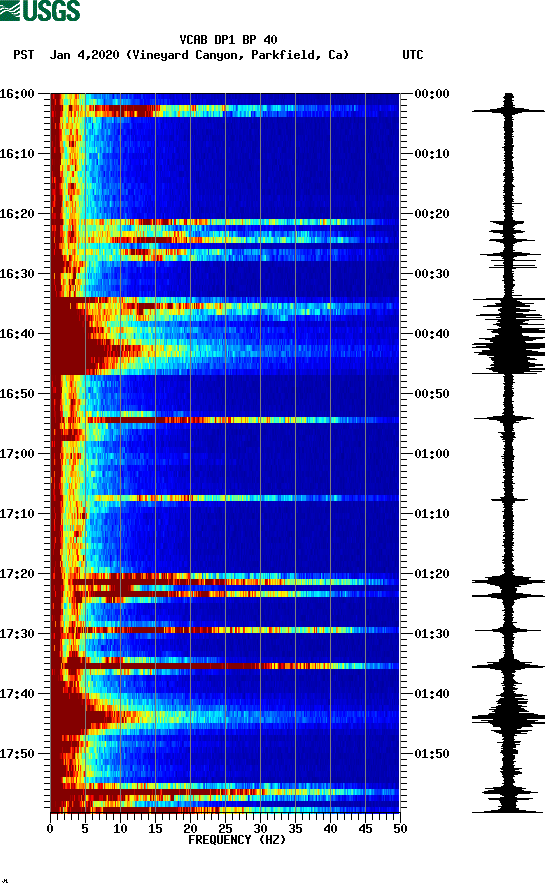552x892 pixels.
Task: Click the PST timezone label
Action: point(23,55)
